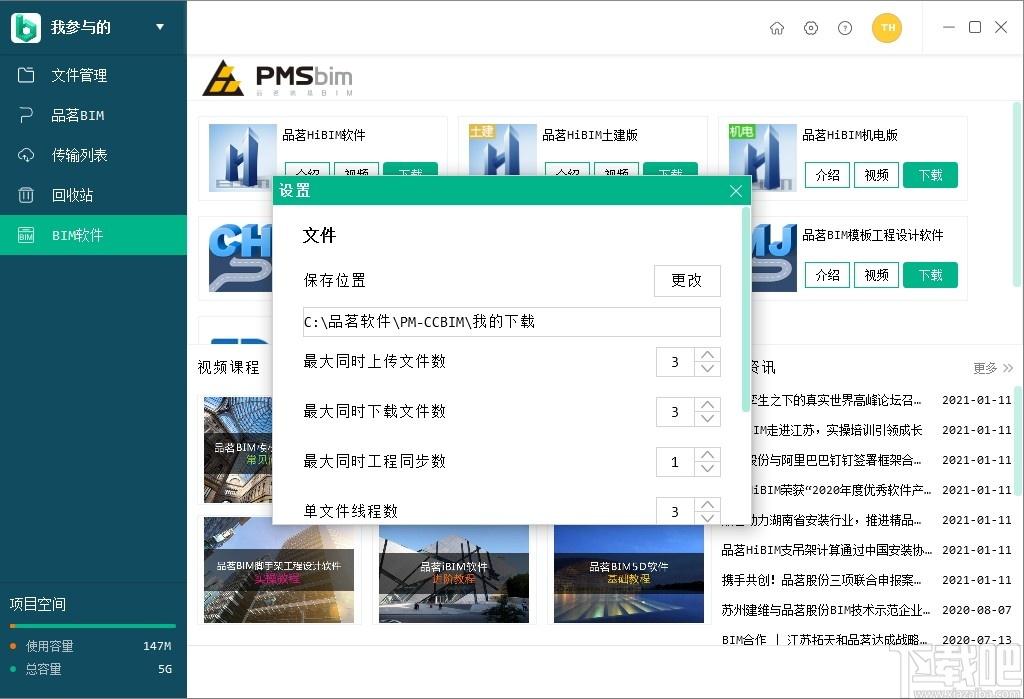The width and height of the screenshot is (1024, 699).
Task: Click the 视频课程 section heading
Action: 229,367
